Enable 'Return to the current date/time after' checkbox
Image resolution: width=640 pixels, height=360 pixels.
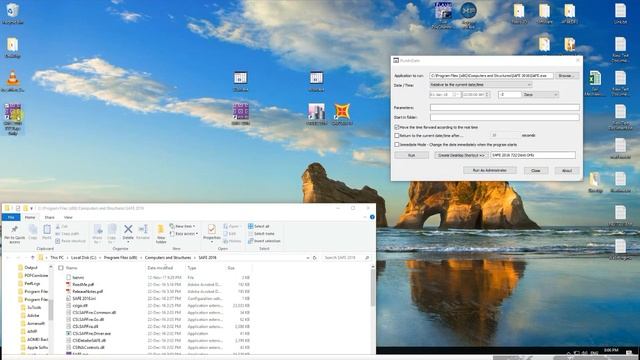tap(397, 136)
